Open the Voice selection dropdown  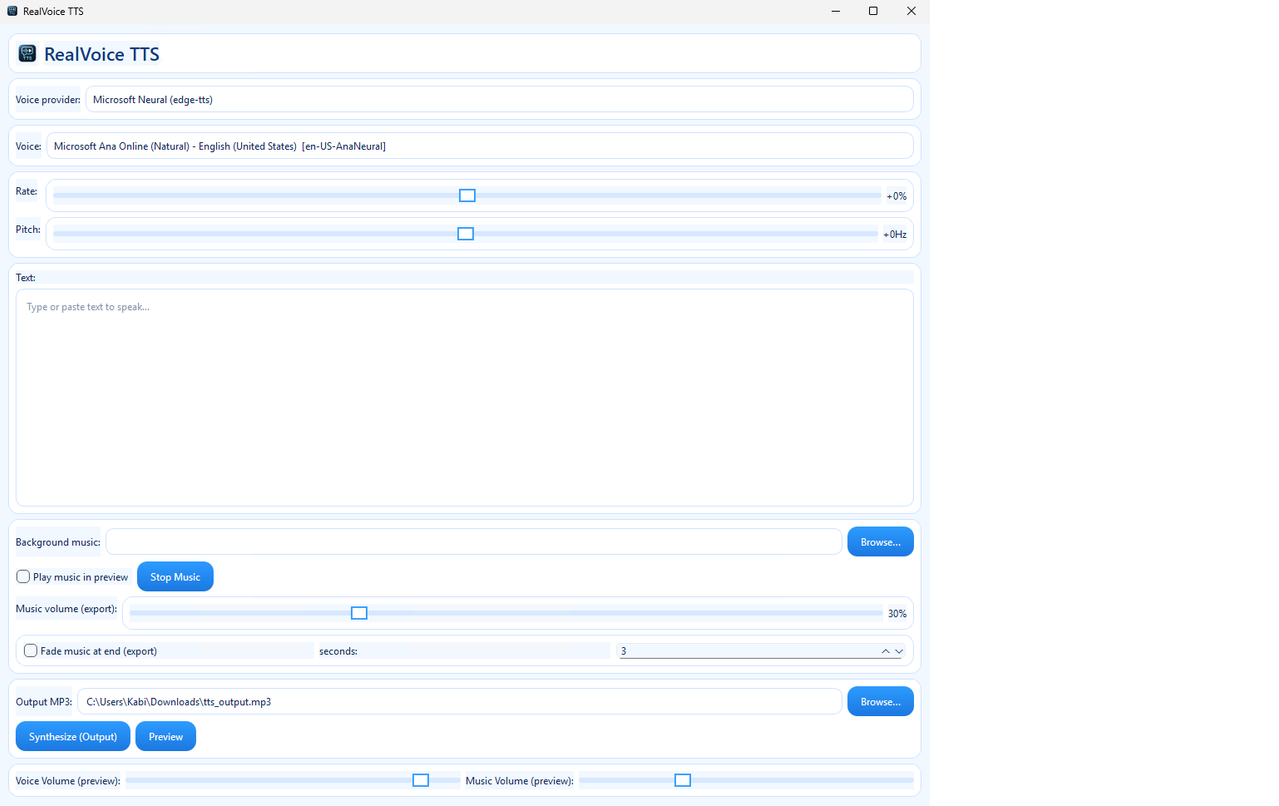(480, 146)
